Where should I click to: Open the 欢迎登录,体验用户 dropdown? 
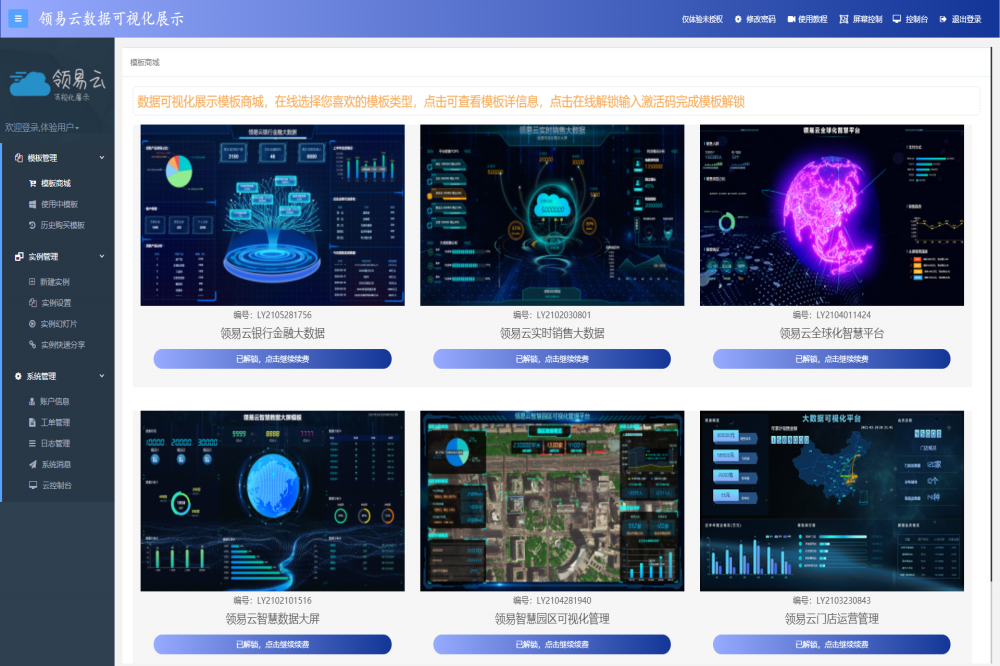tap(42, 128)
